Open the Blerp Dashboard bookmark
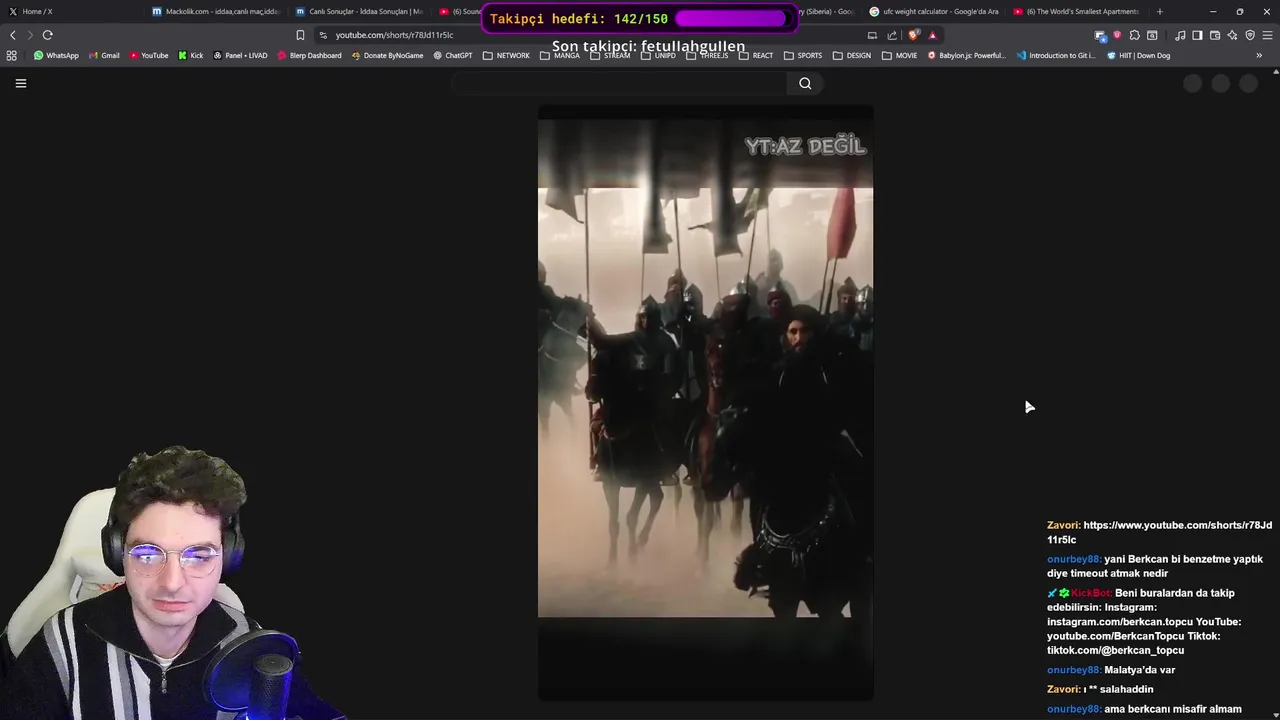Image resolution: width=1280 pixels, height=720 pixels. [310, 55]
